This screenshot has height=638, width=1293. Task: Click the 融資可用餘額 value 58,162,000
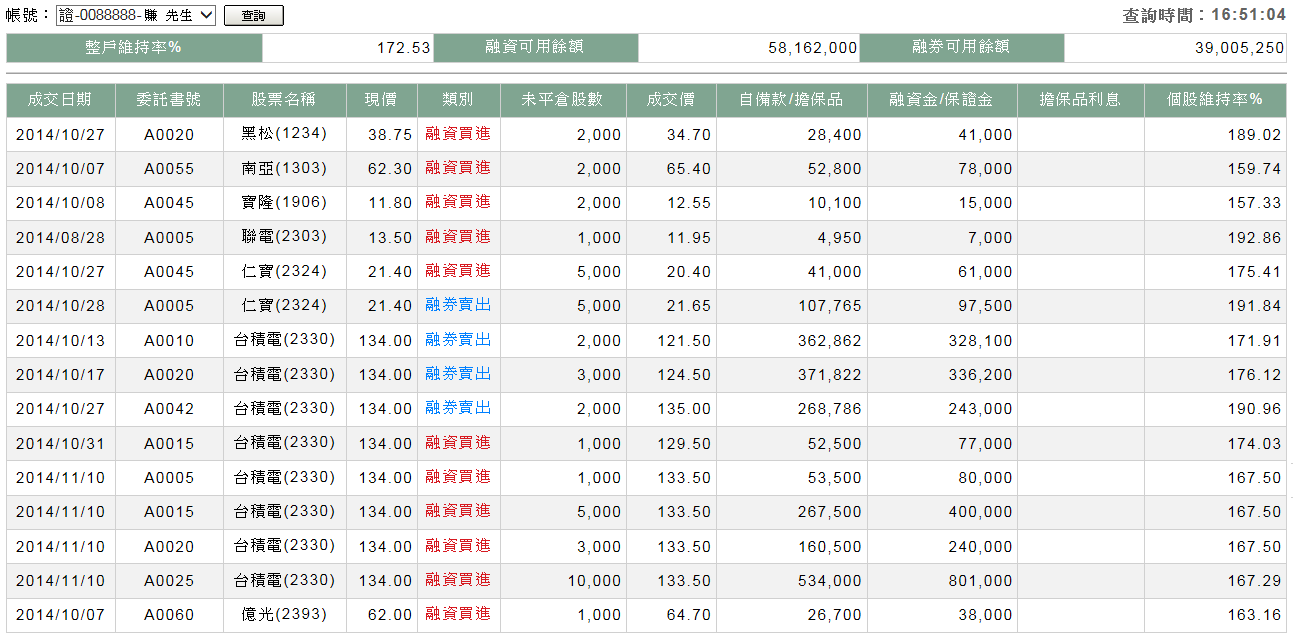(812, 48)
